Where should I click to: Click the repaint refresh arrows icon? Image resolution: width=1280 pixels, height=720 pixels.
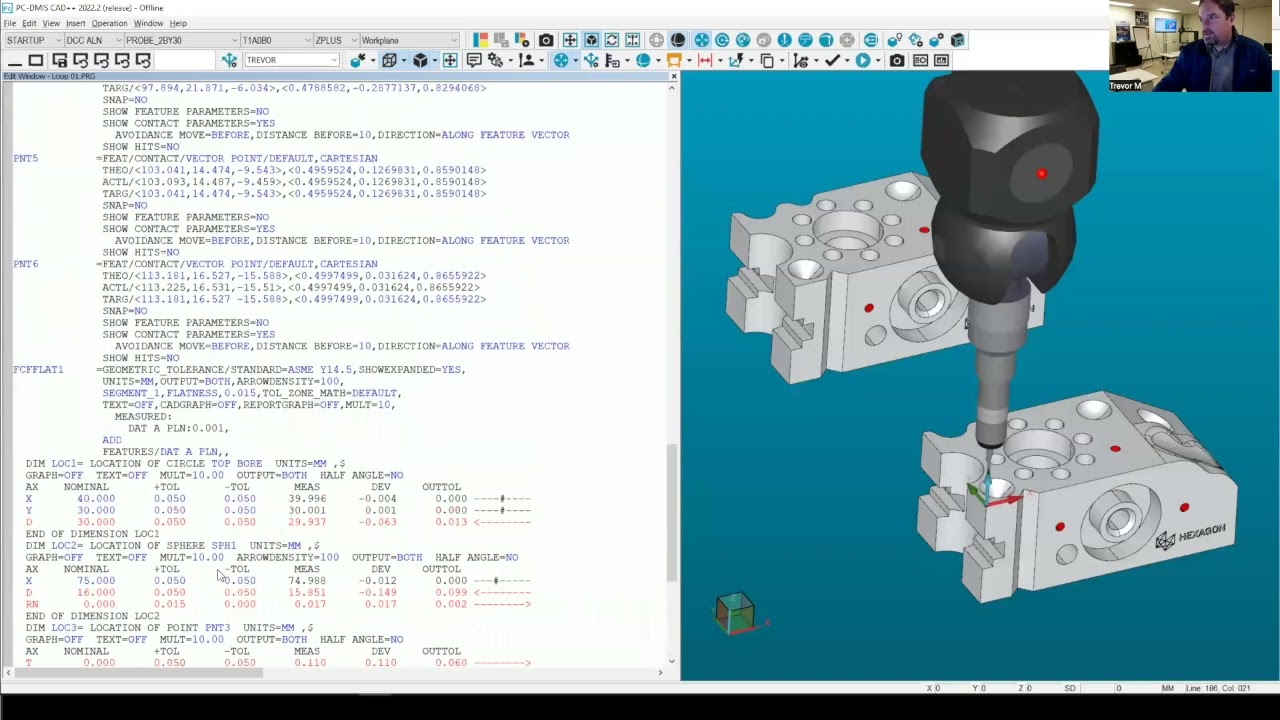click(612, 40)
